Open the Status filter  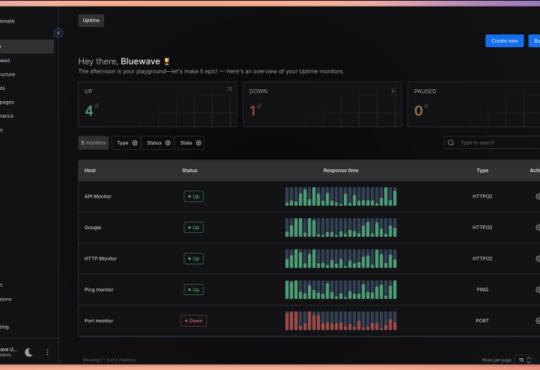click(x=158, y=143)
